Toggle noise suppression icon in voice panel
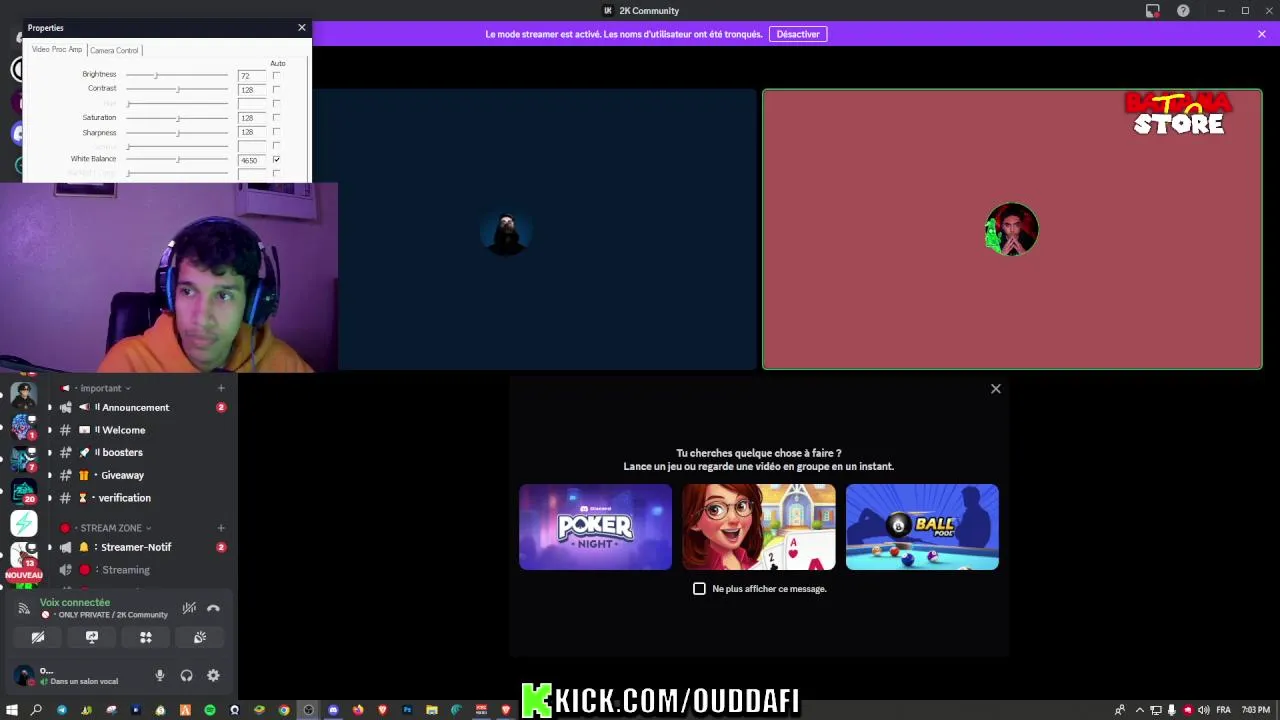Viewport: 1280px width, 720px height. (x=189, y=608)
